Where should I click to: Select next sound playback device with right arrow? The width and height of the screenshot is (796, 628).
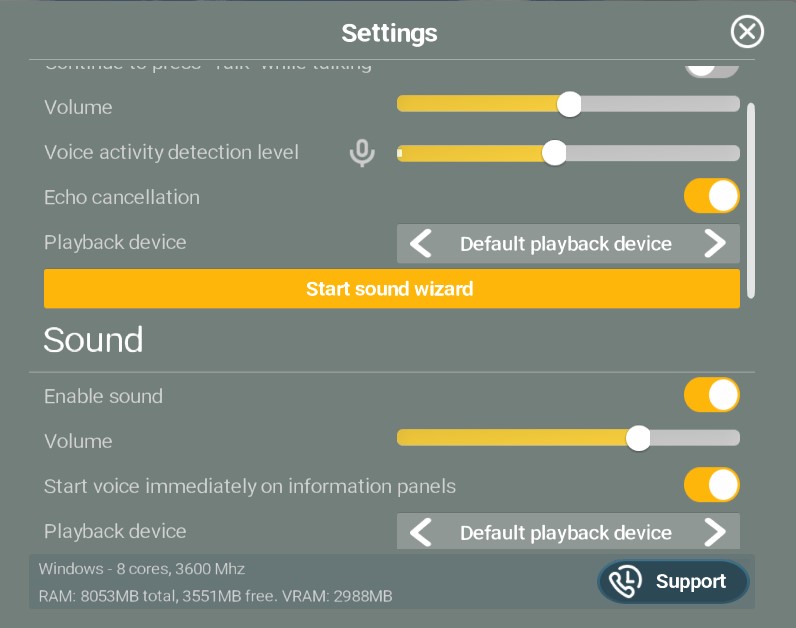pos(715,532)
